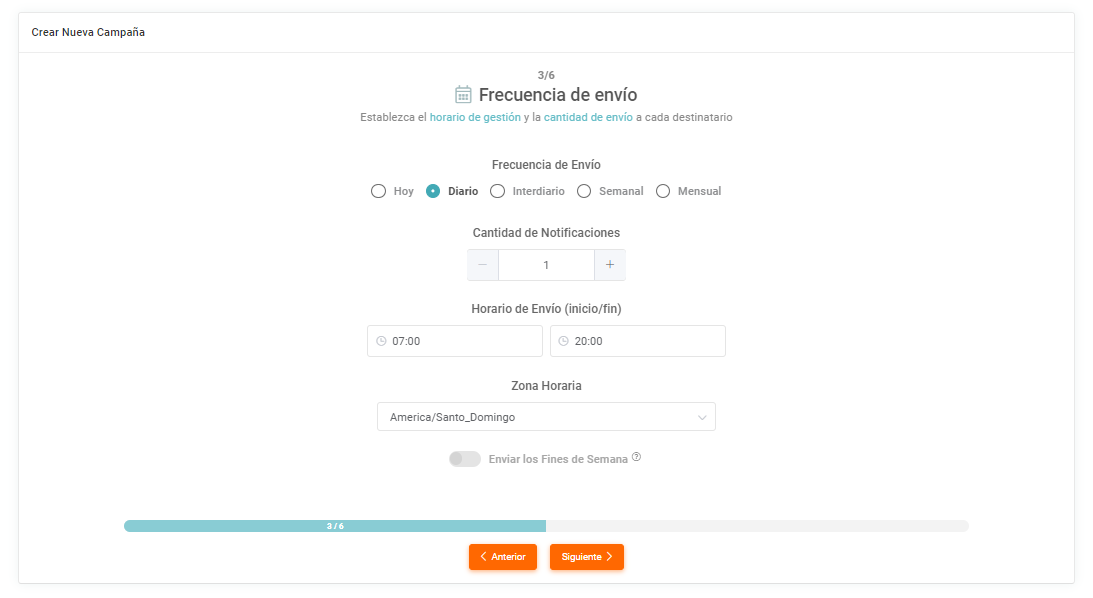Image resolution: width=1093 pixels, height=598 pixels.
Task: Click the 3/6 progress bar
Action: [x=545, y=526]
